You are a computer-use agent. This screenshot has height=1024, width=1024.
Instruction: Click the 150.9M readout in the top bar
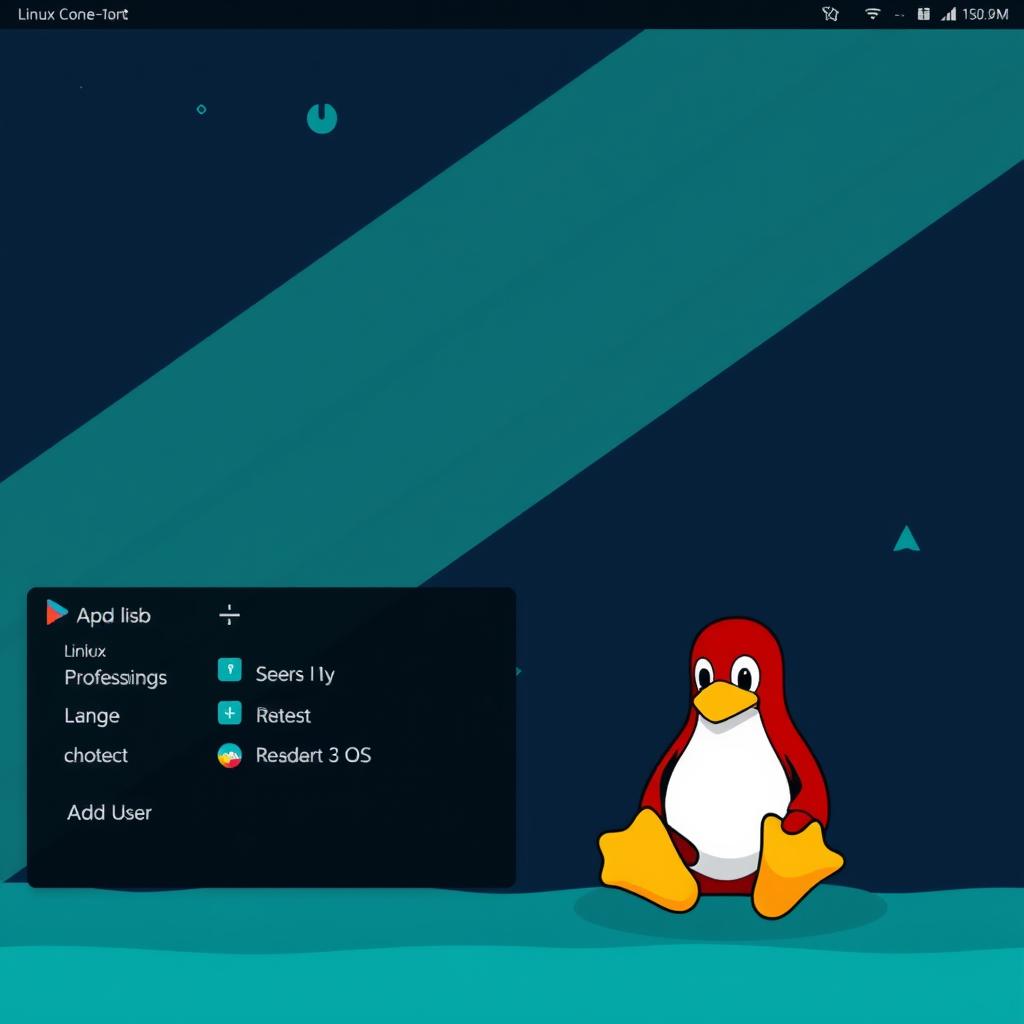pos(985,14)
